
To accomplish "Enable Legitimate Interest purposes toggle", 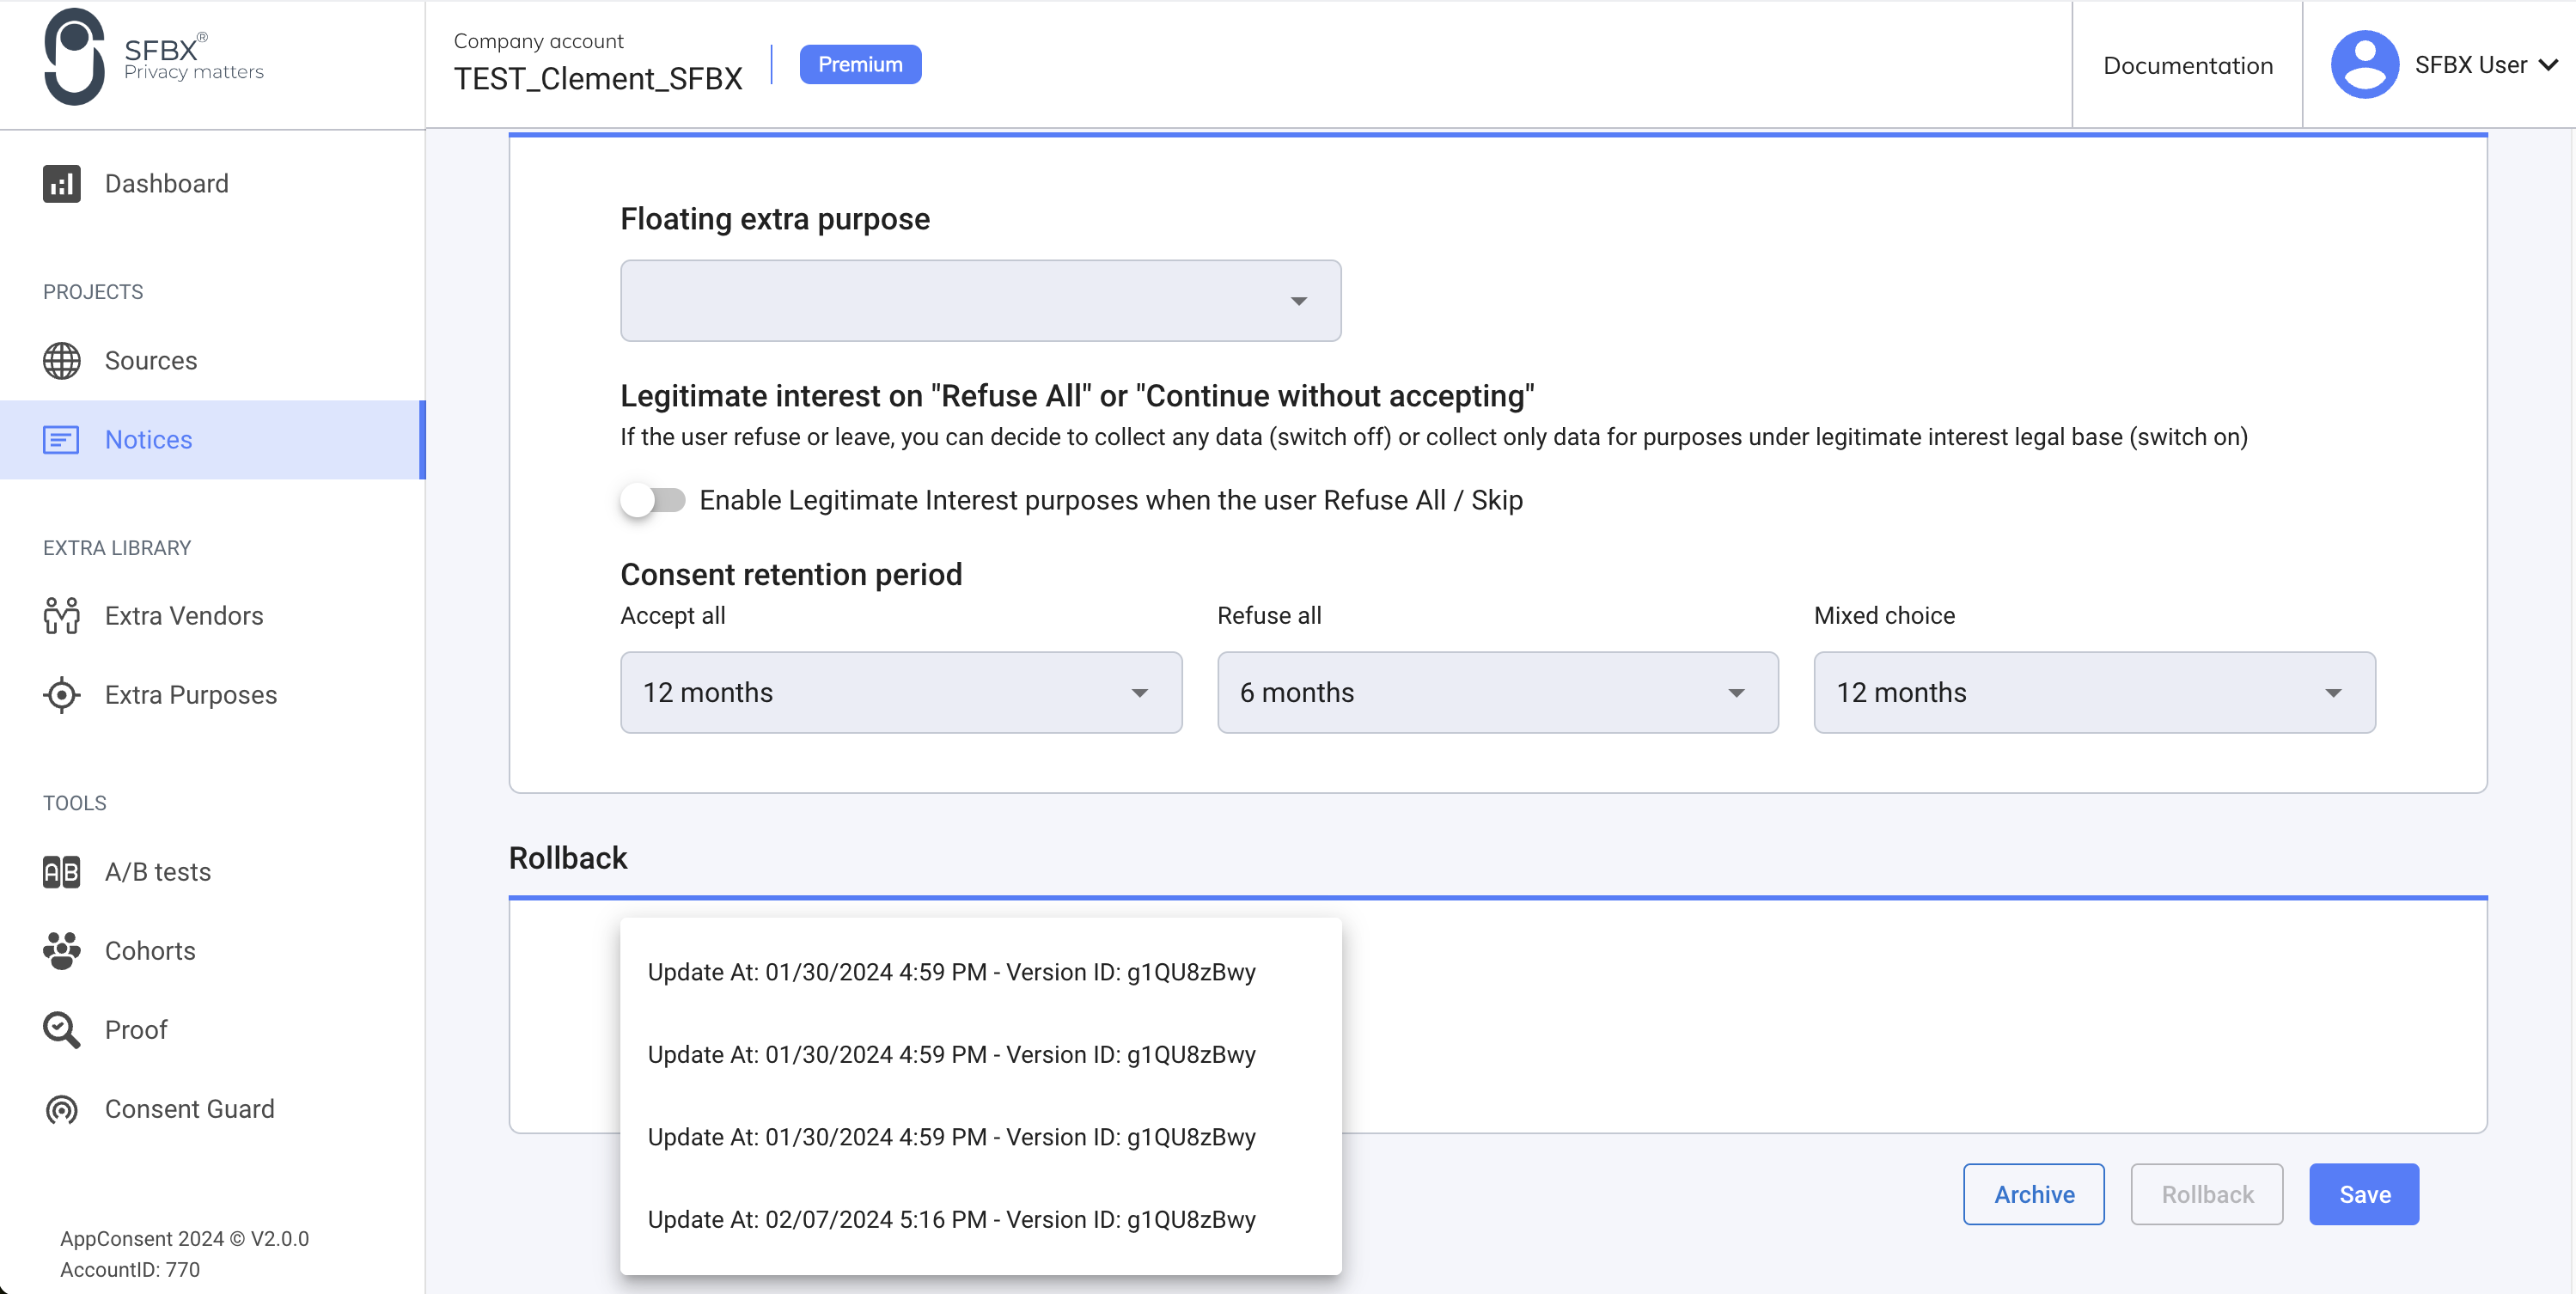I will 653,500.
